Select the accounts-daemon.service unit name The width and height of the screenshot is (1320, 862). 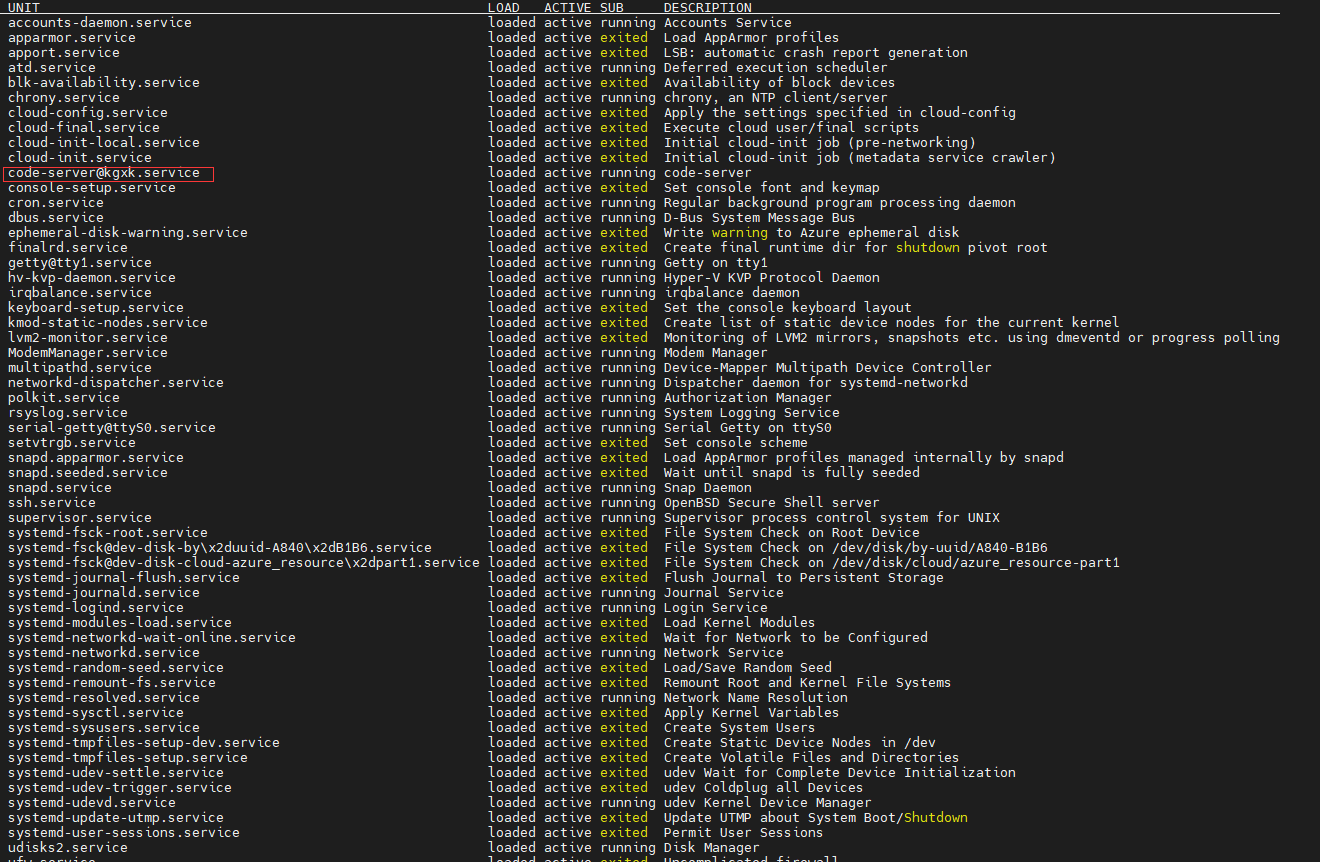point(100,23)
